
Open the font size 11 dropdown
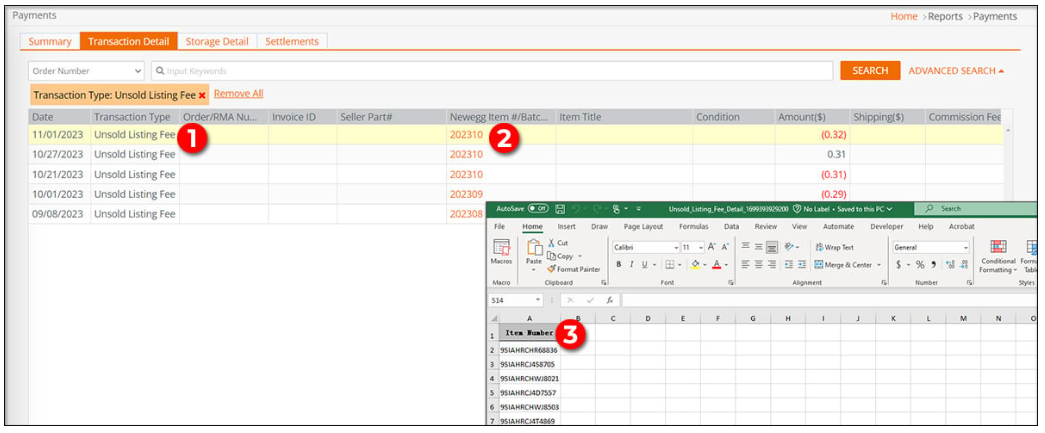pyautogui.click(x=700, y=247)
